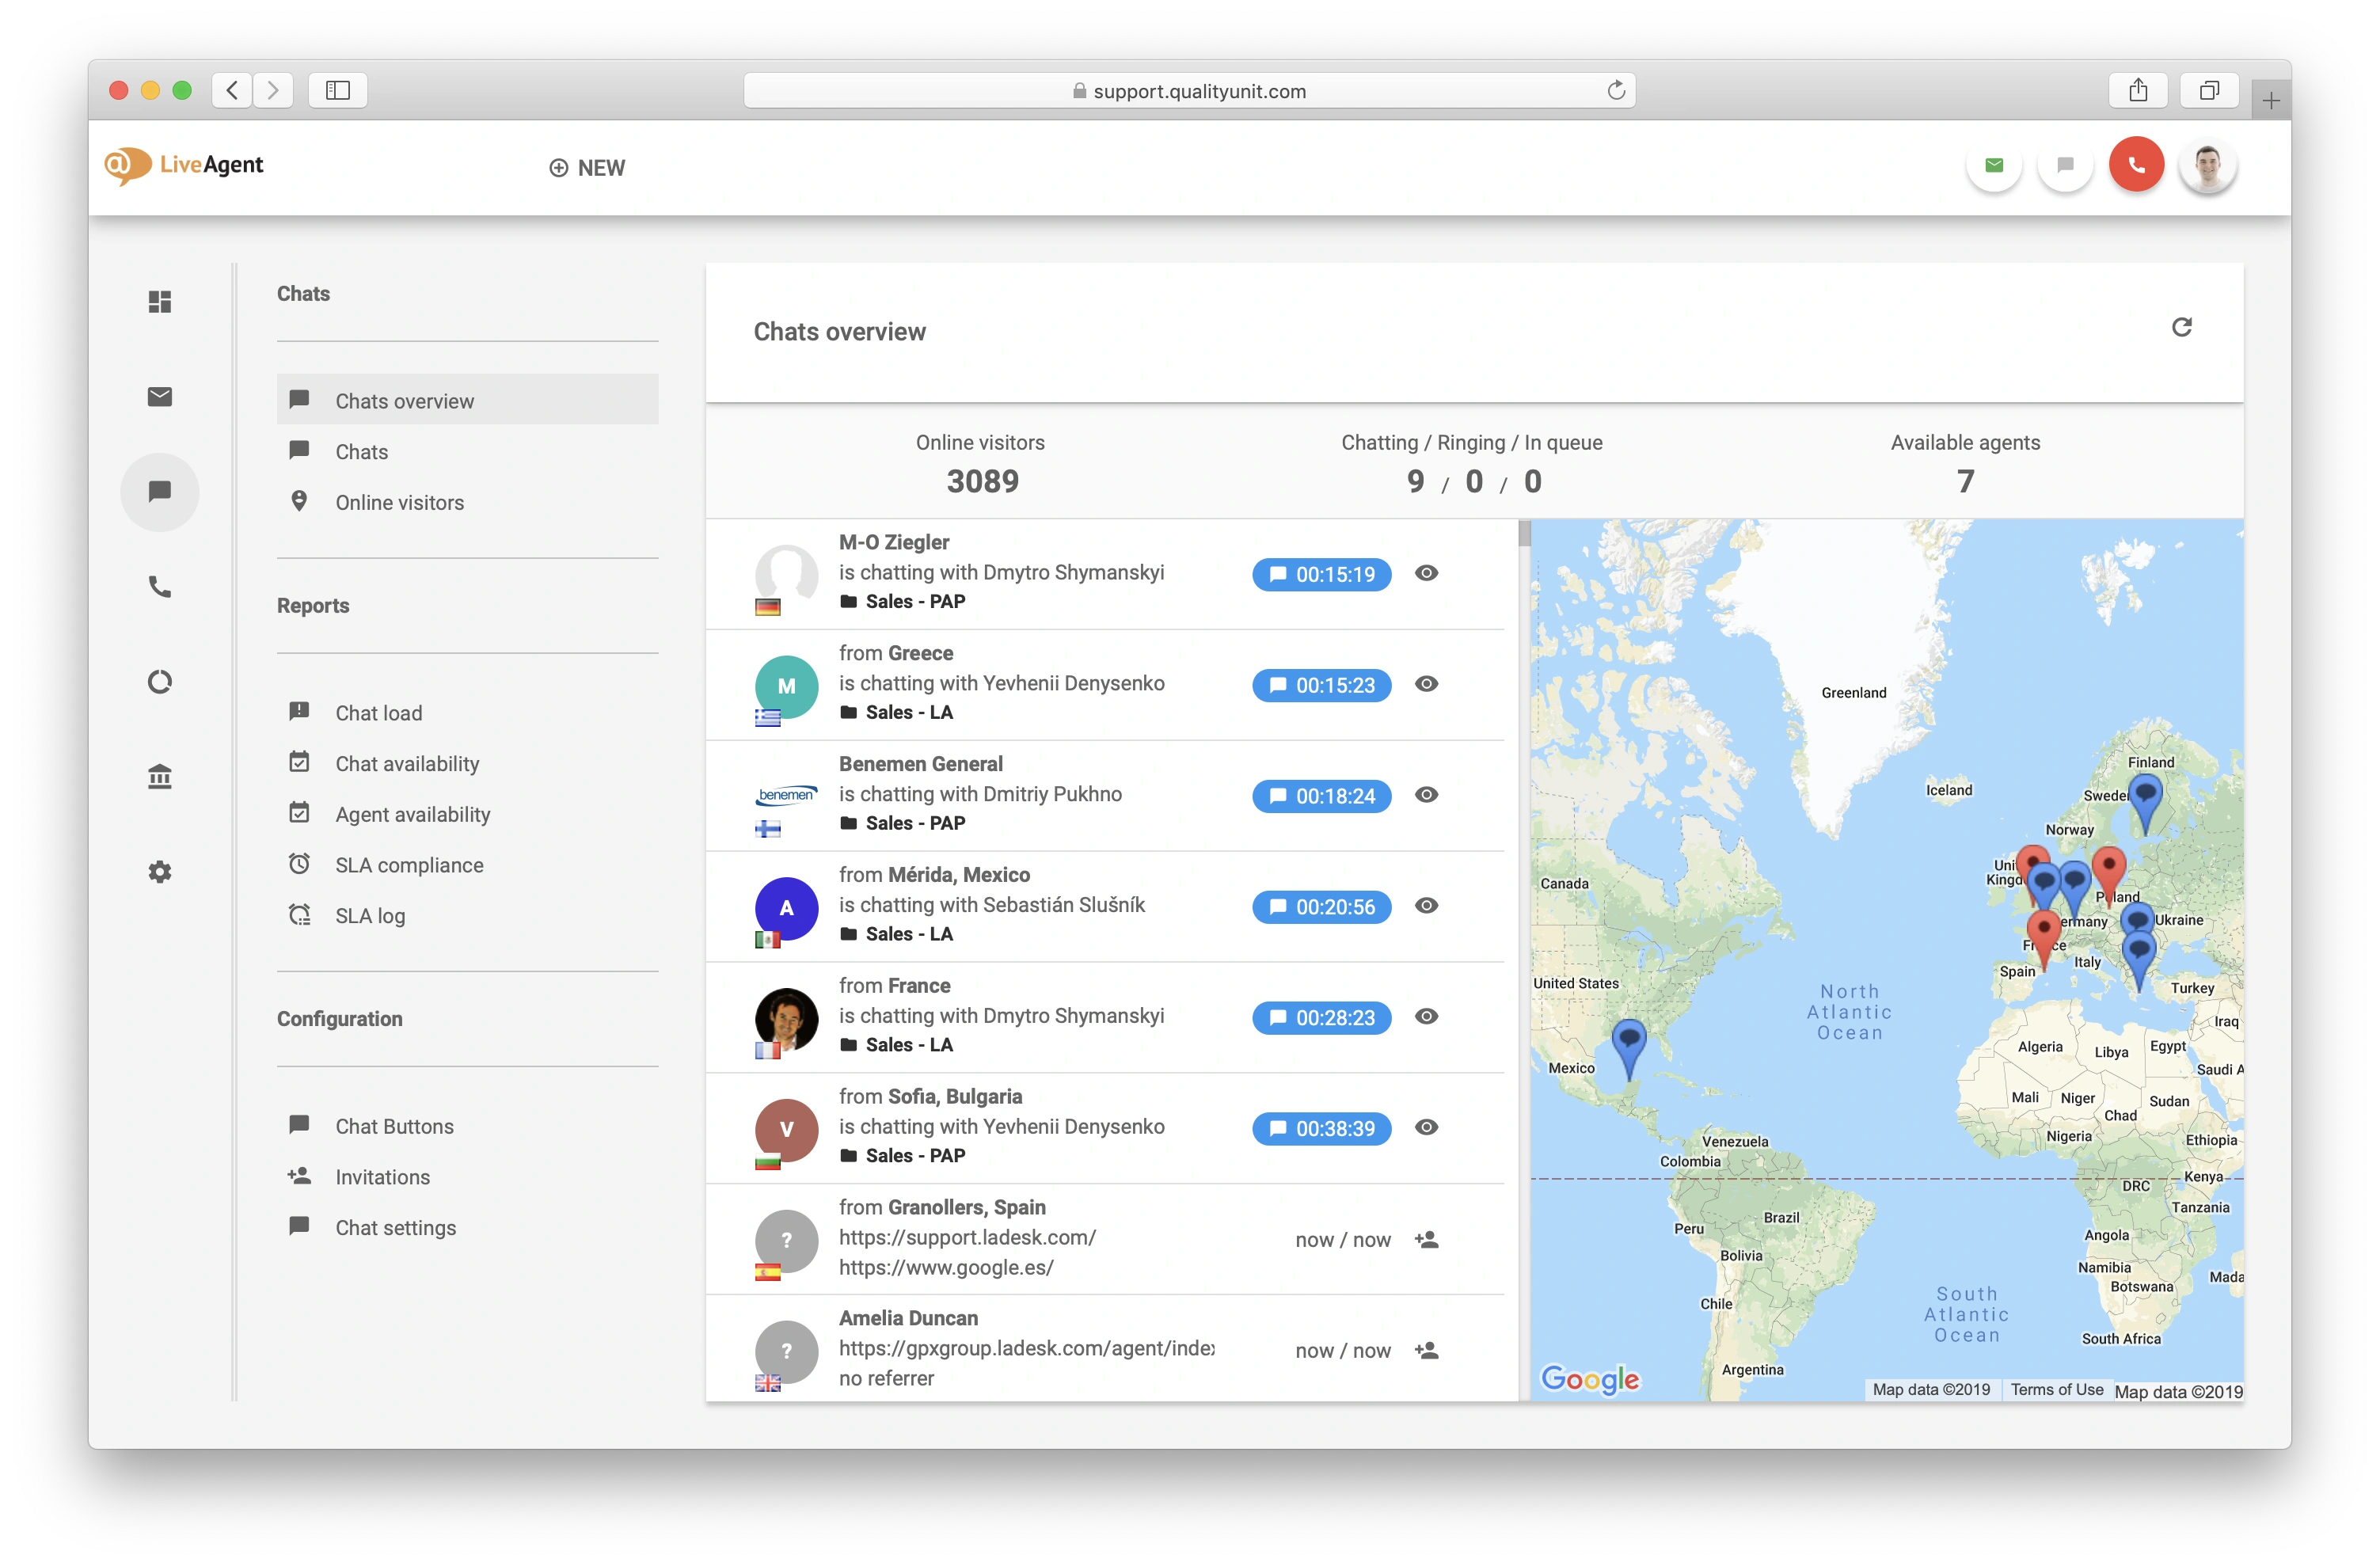Open the 00:20:56 chat timer badge

[x=1321, y=907]
